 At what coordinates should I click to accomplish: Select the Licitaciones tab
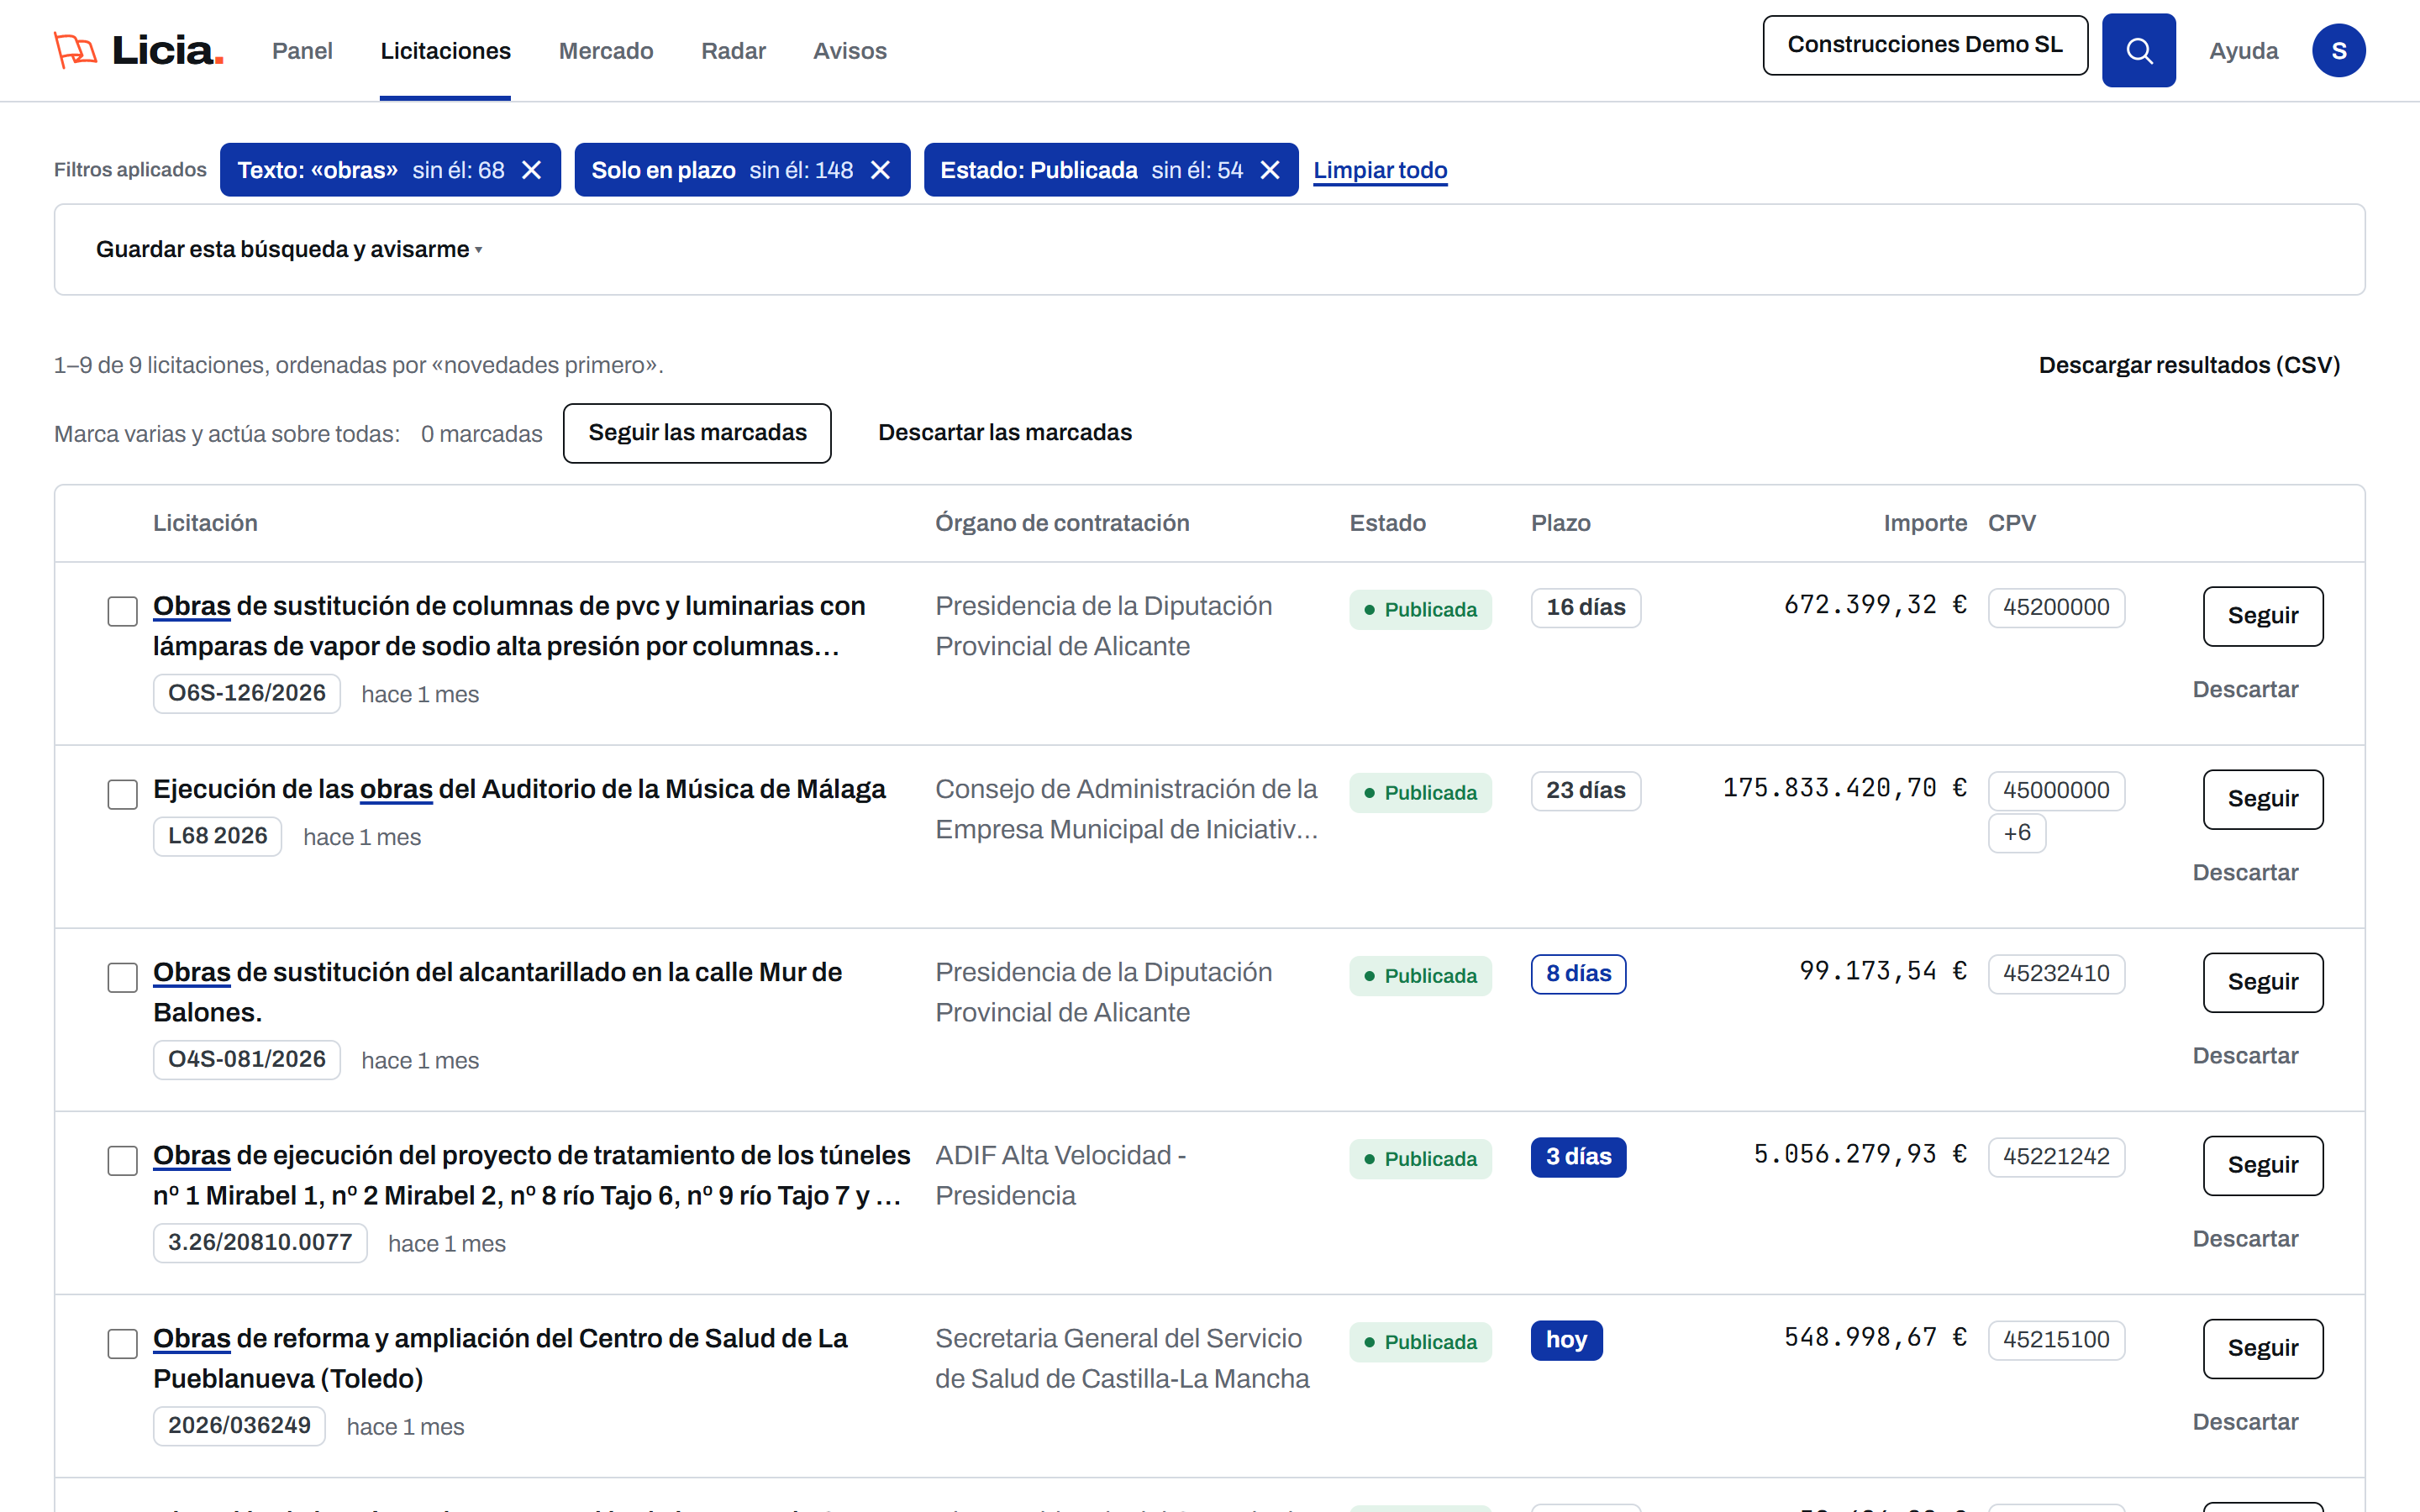pos(445,51)
